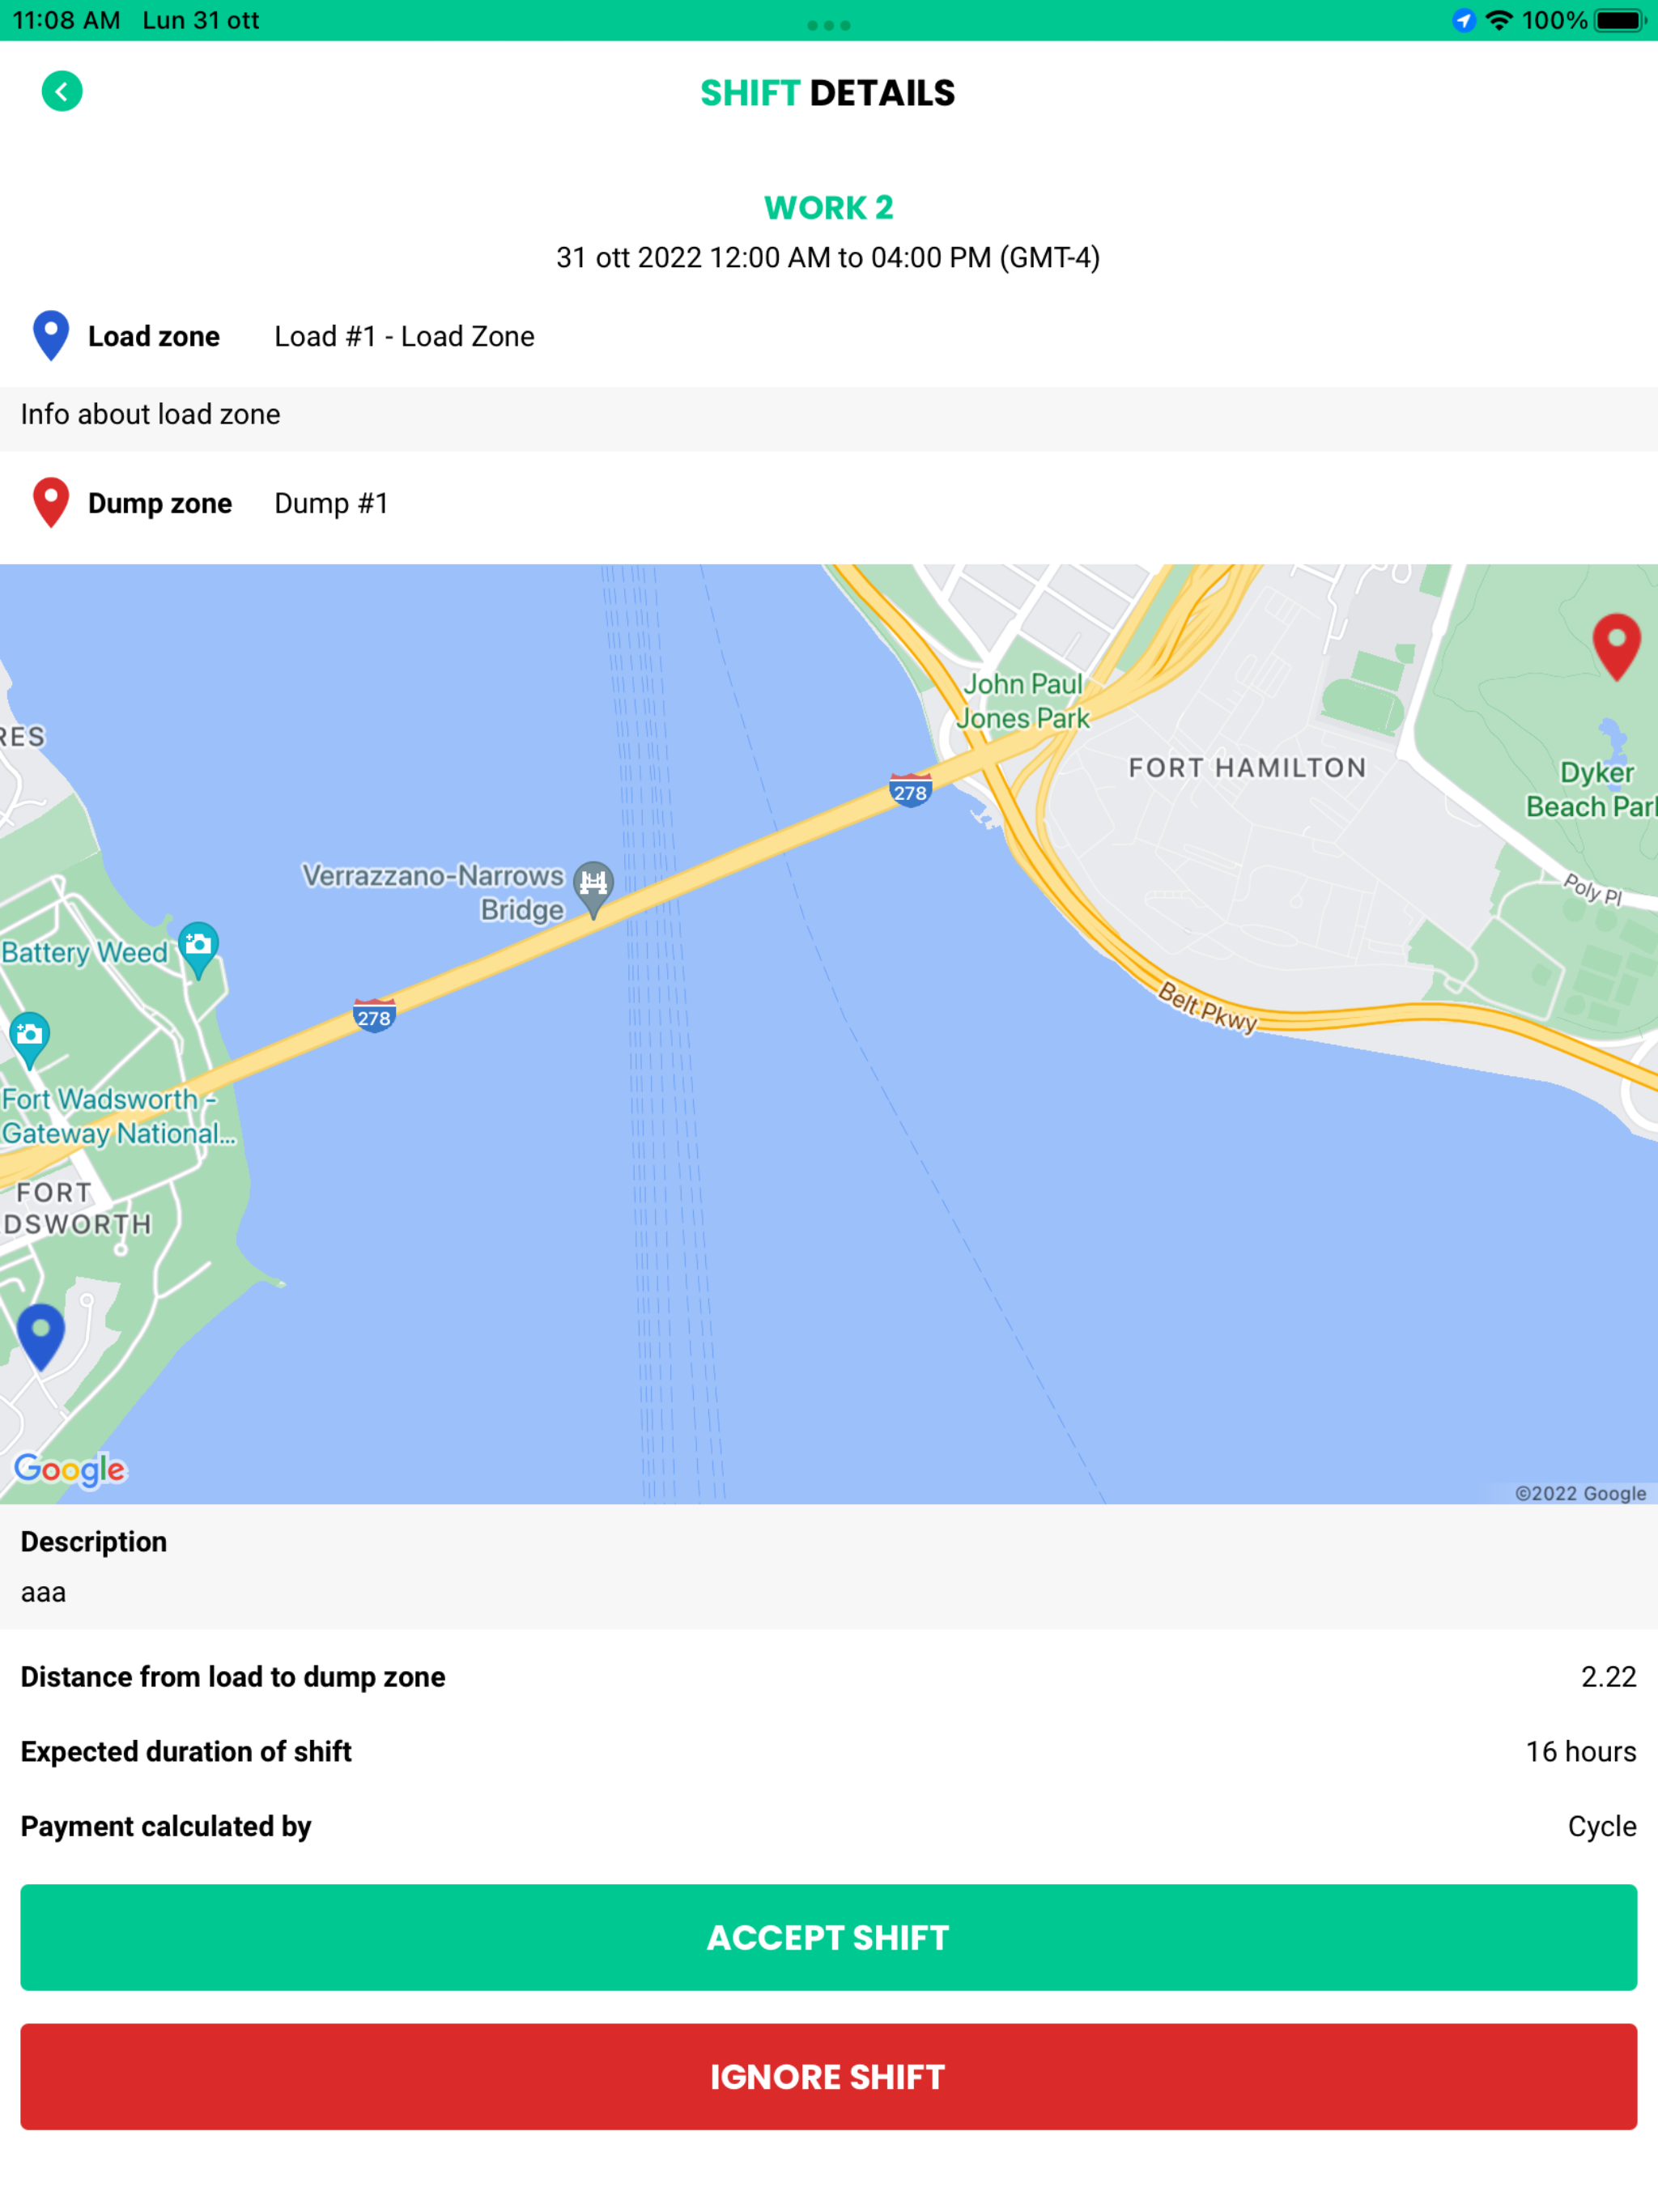Tap the Belt Pkwy road label
Image resolution: width=1658 pixels, height=2212 pixels.
click(x=1207, y=1007)
